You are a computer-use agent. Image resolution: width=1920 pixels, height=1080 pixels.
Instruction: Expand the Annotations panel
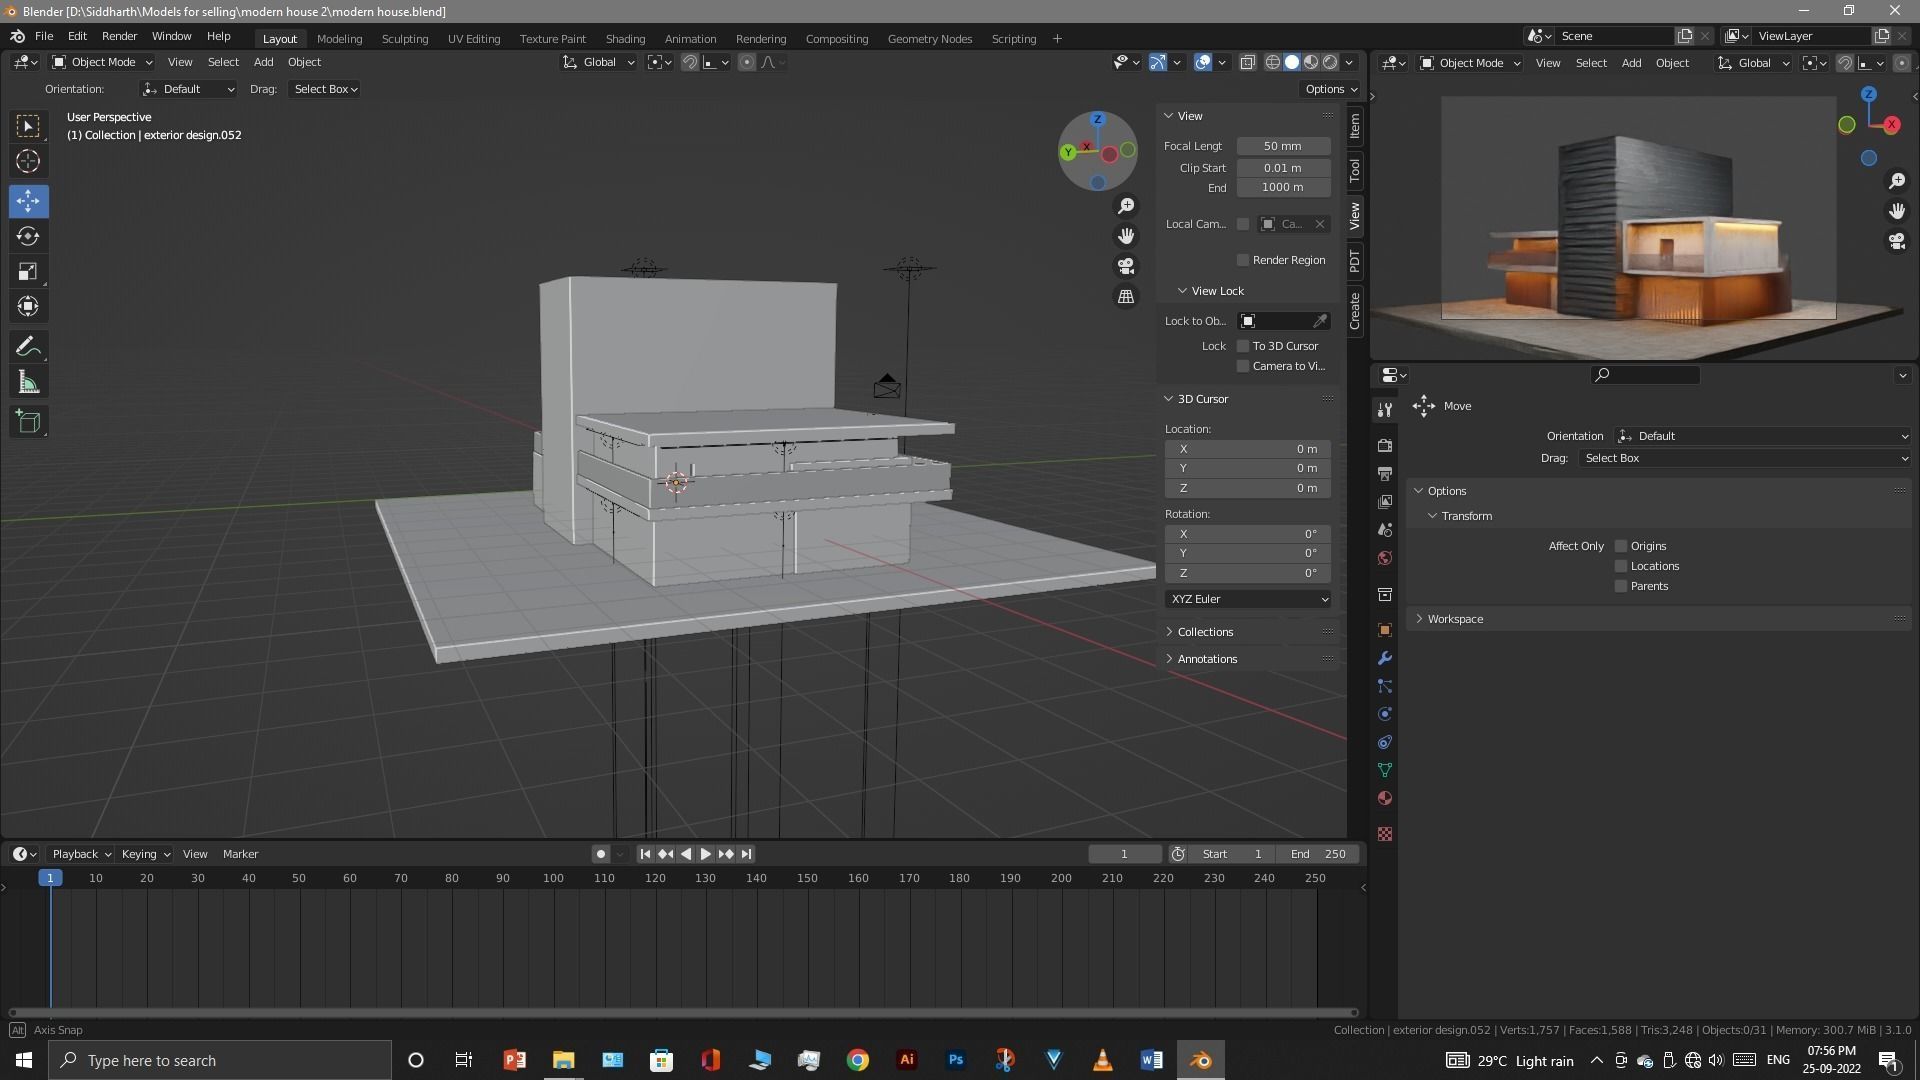tap(1207, 659)
